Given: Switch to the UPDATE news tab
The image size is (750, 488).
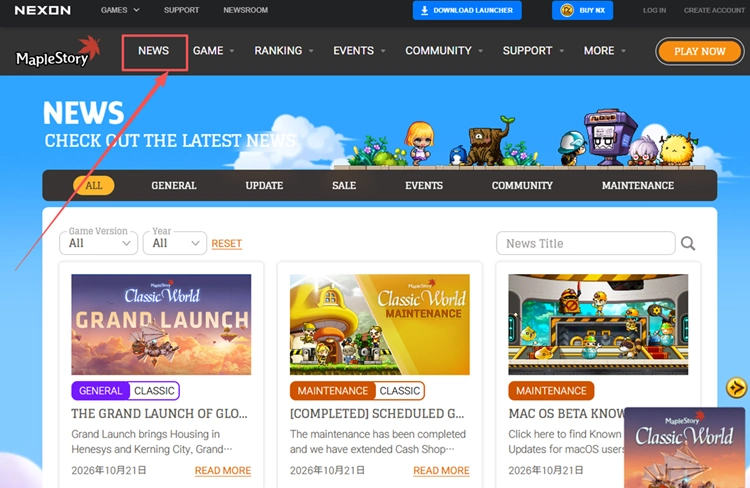Looking at the screenshot, I should 264,186.
